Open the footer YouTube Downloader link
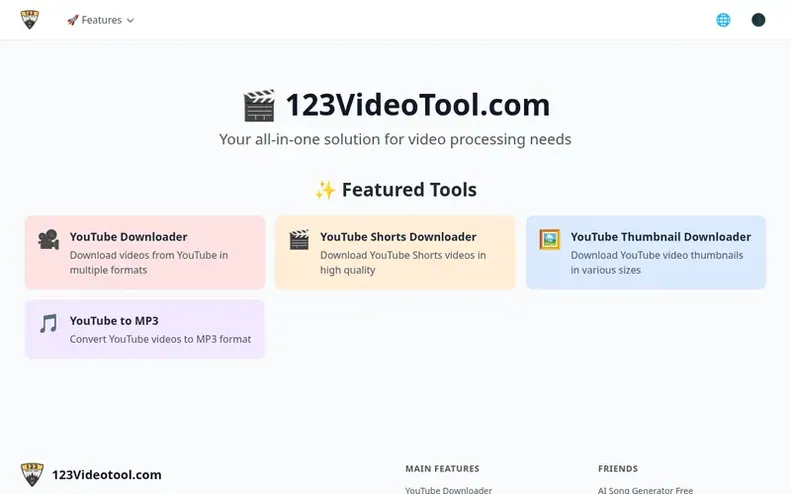791x494 pixels. point(448,490)
